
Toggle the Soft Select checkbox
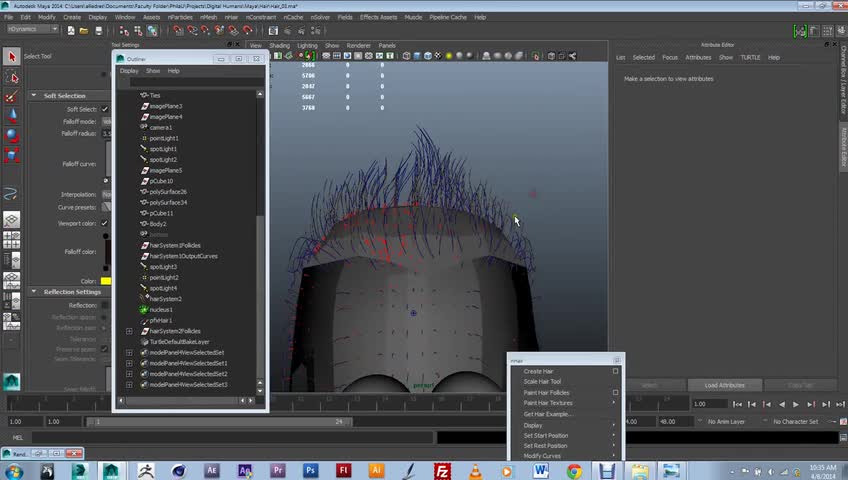point(105,109)
